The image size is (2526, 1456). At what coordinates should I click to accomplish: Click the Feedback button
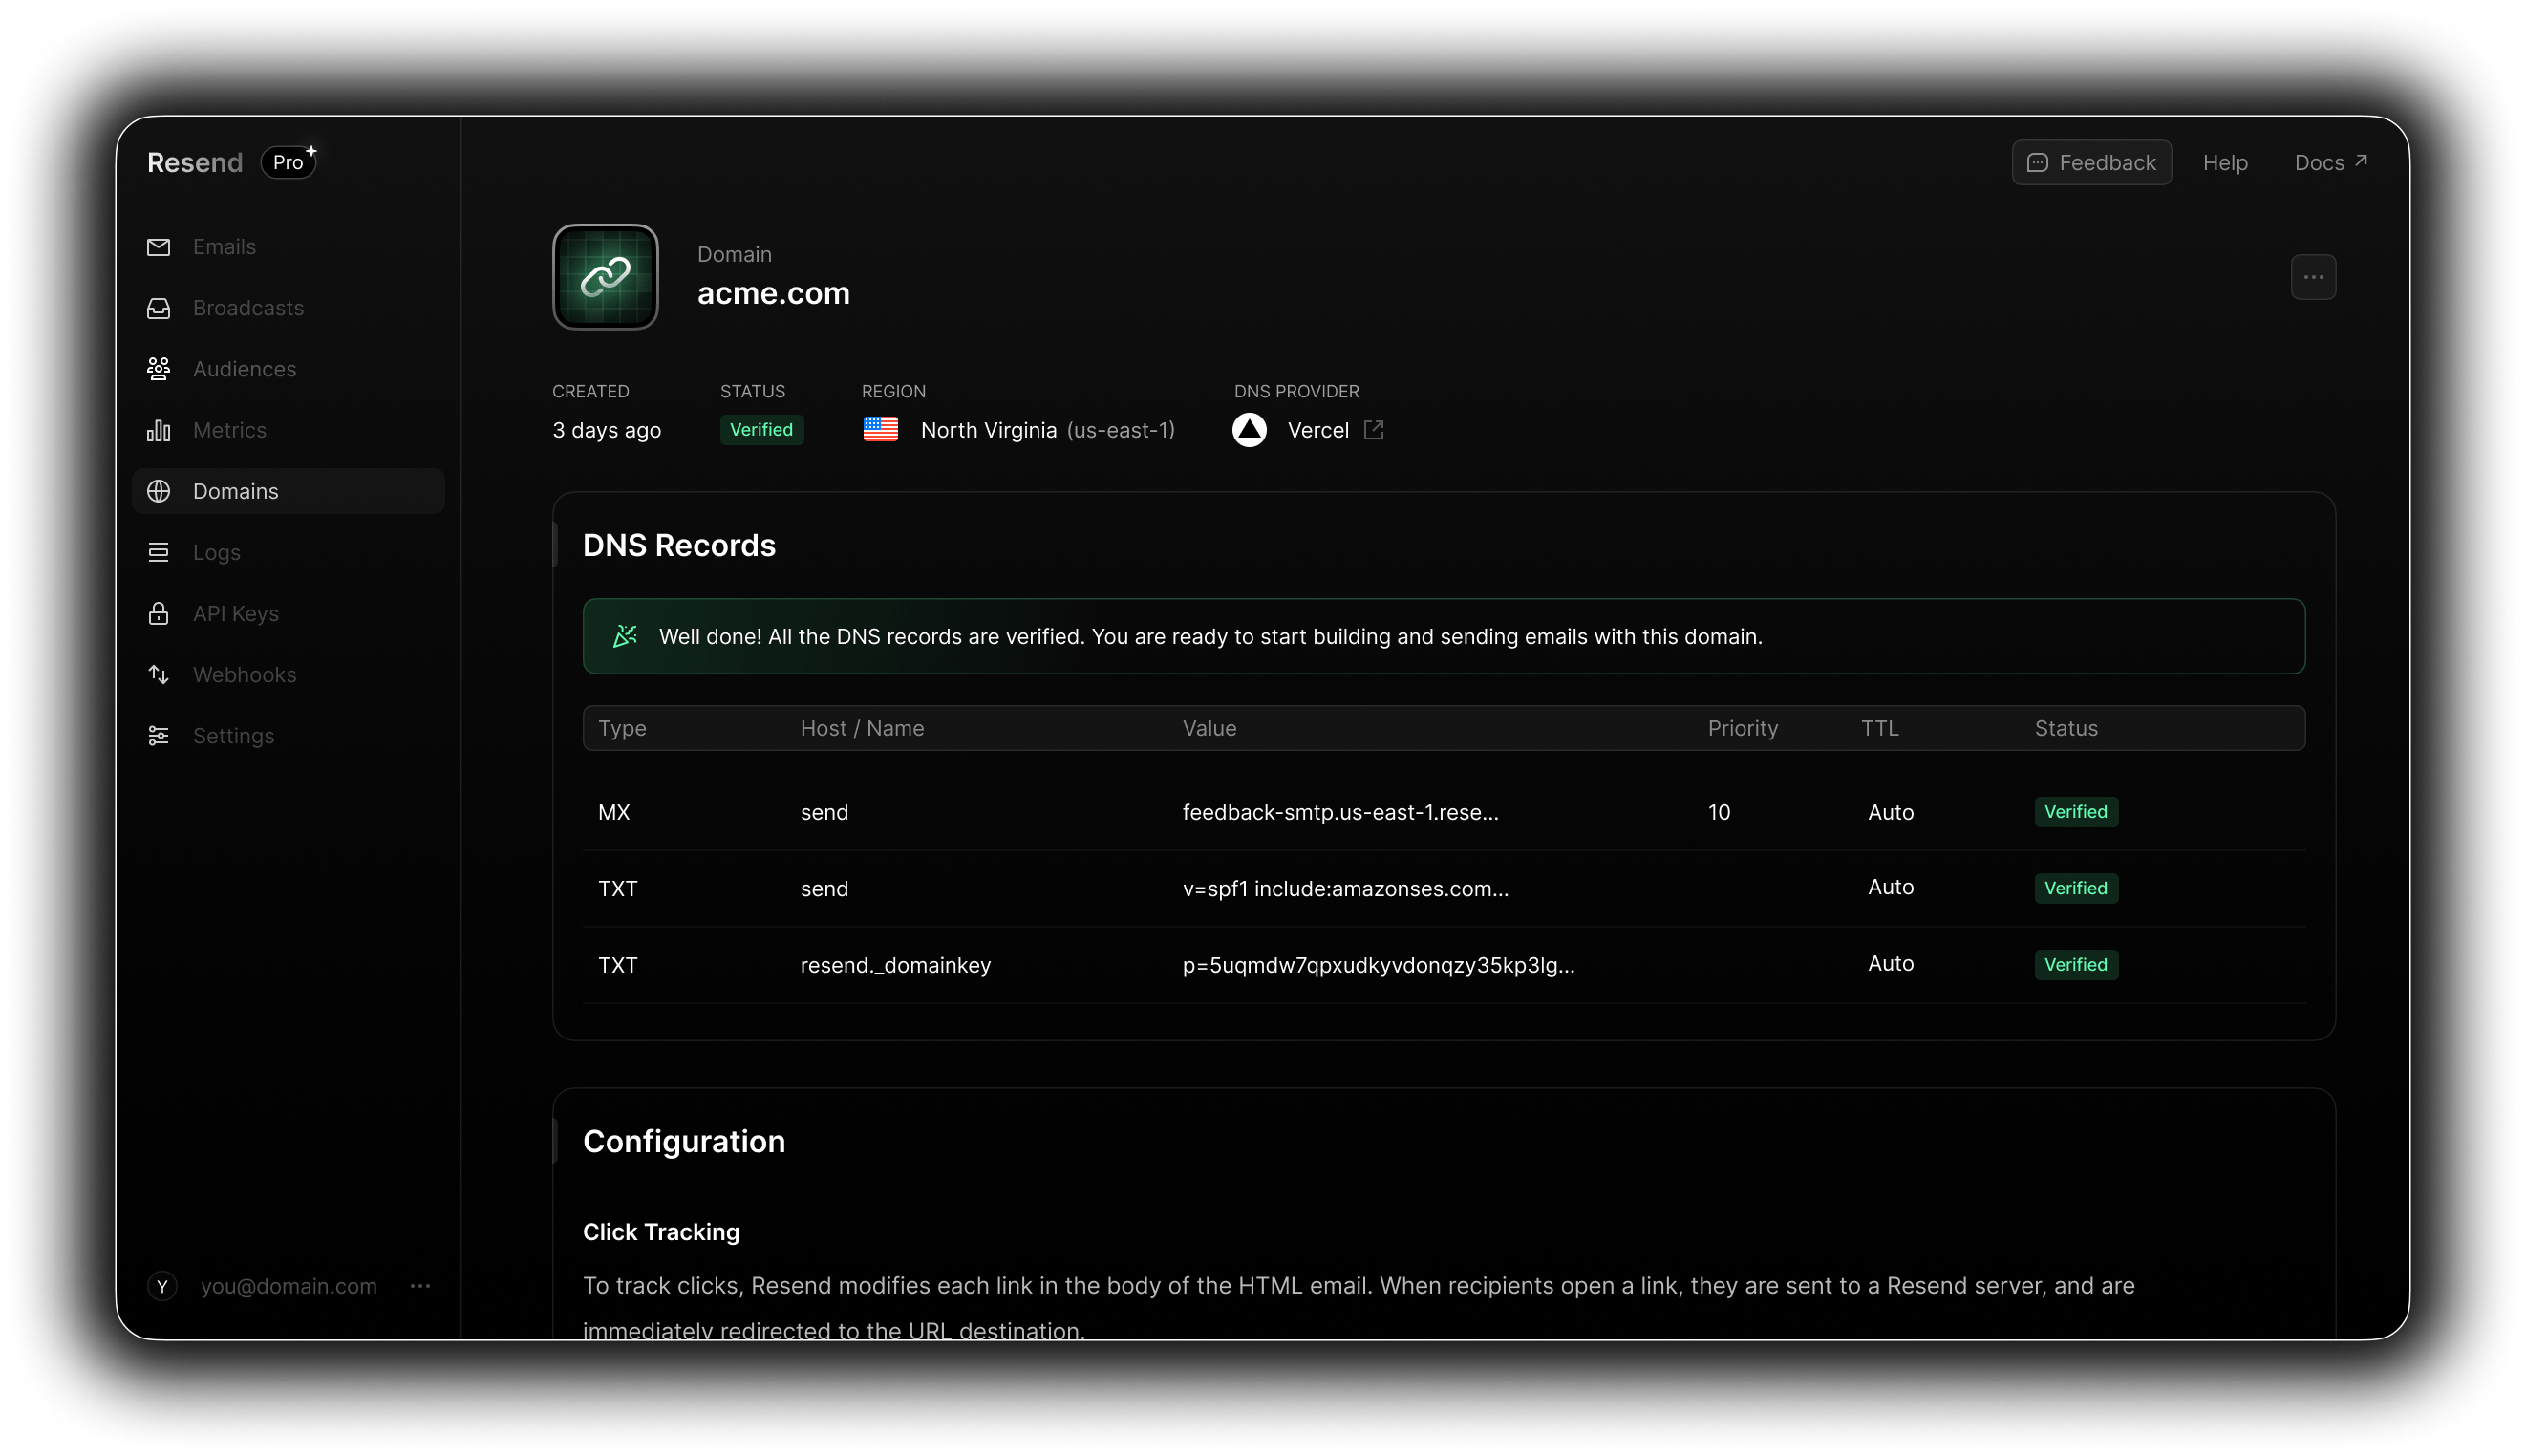2091,162
